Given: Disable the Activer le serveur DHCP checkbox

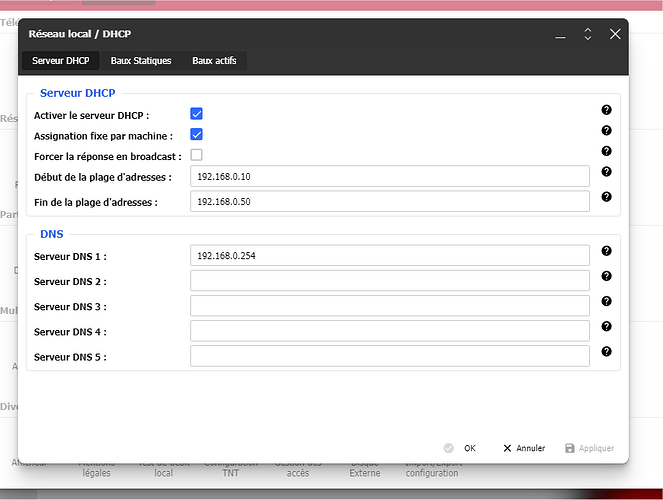Looking at the screenshot, I should [197, 114].
